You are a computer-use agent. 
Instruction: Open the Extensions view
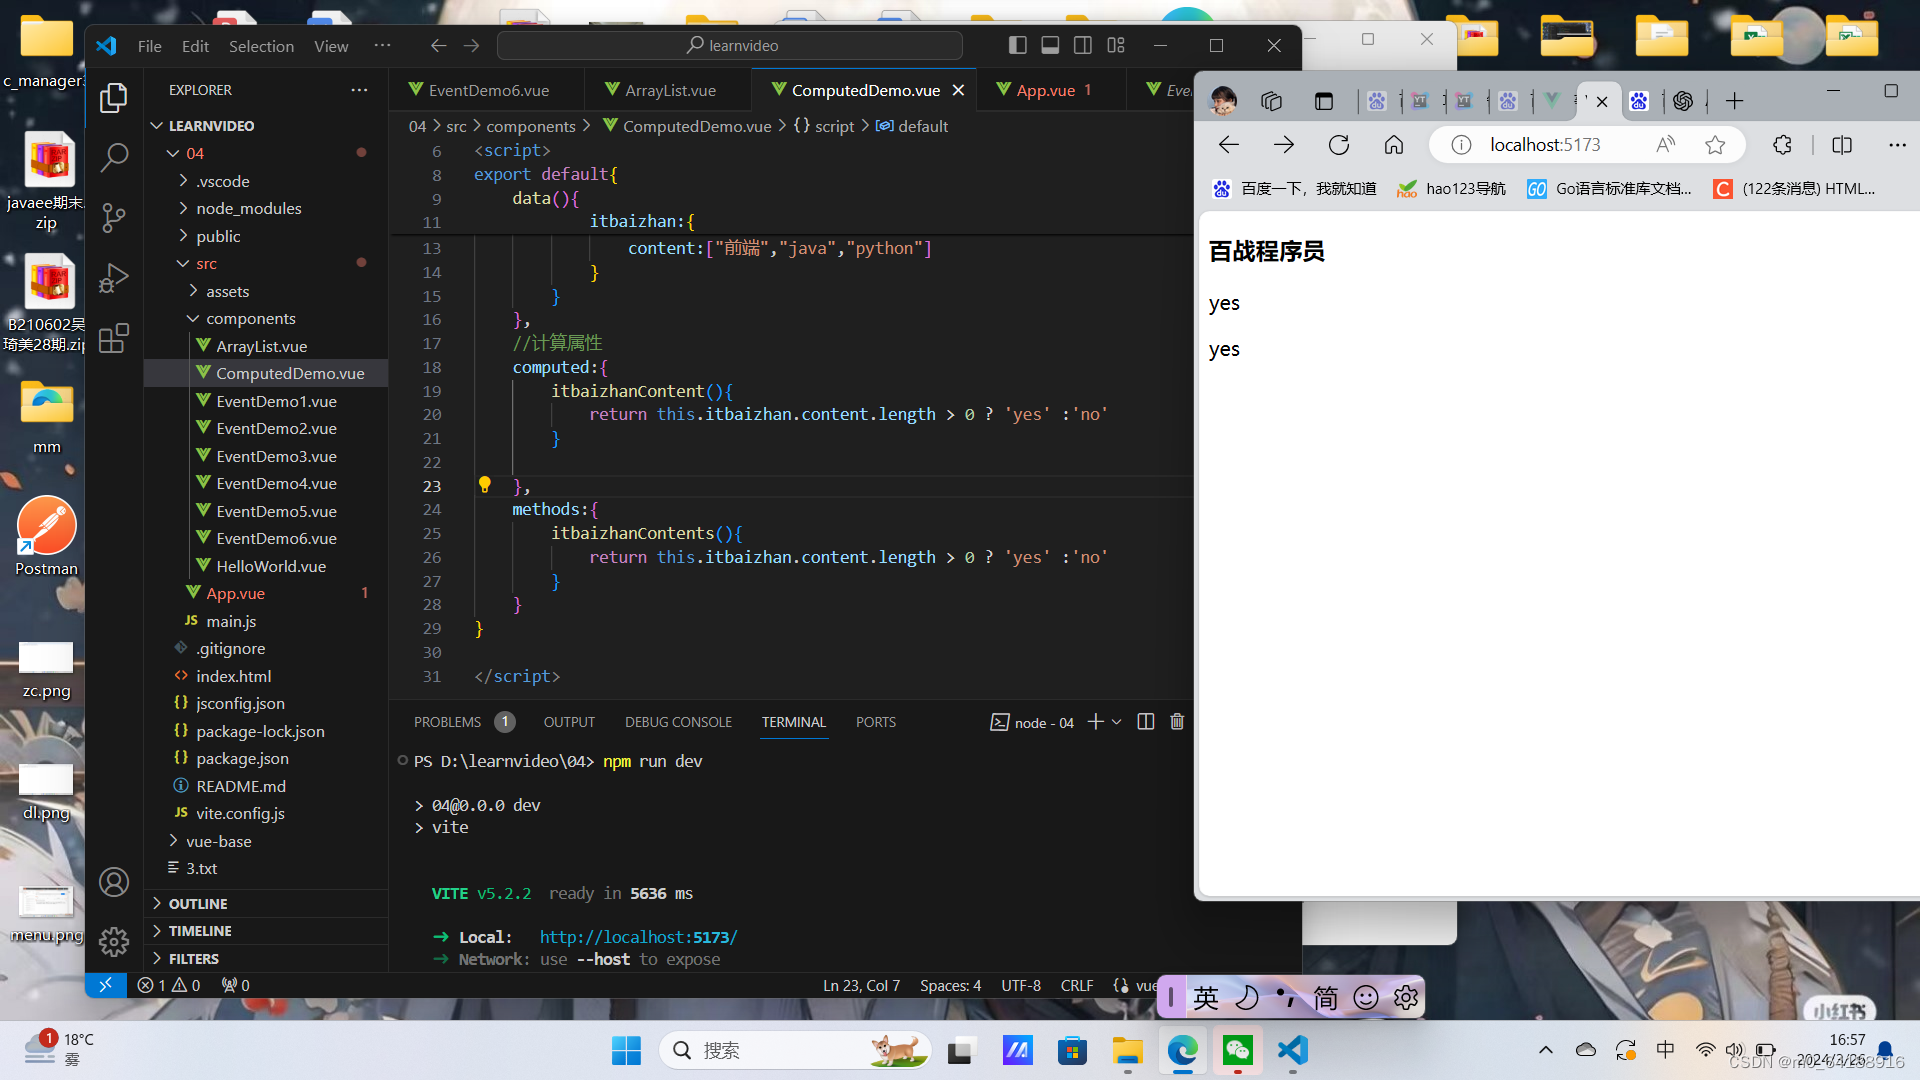coord(114,338)
